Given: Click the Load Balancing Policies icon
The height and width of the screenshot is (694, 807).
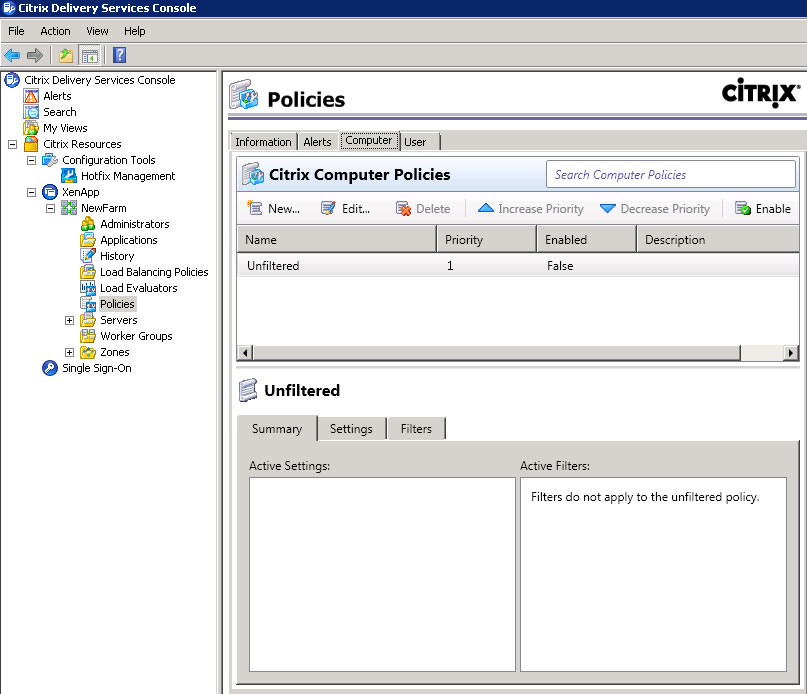Looking at the screenshot, I should click(88, 272).
